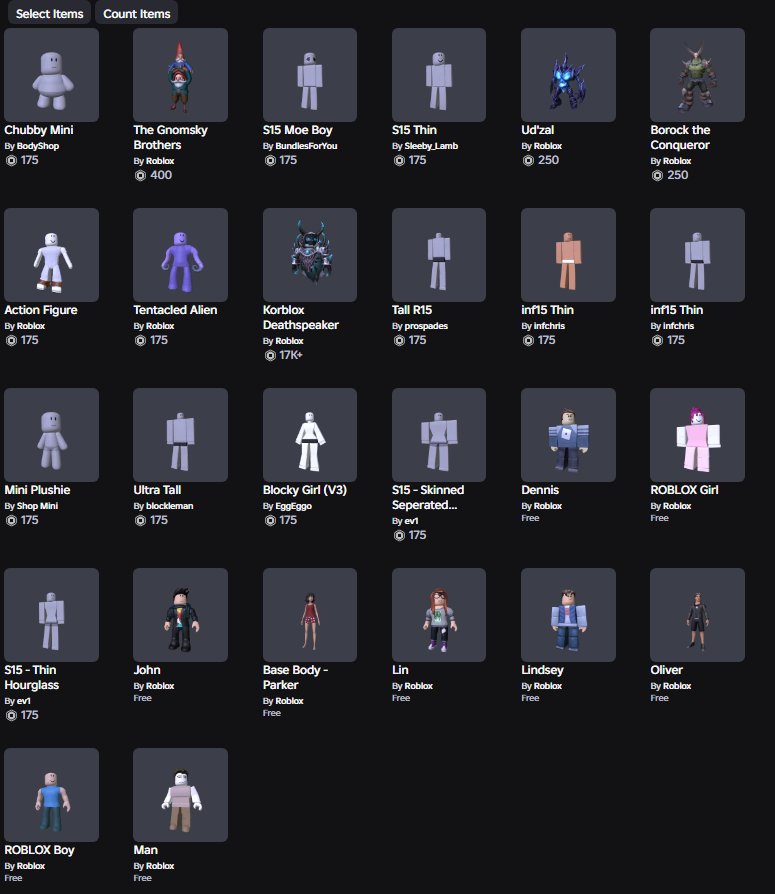Select the Oliver character thumbnail
The height and width of the screenshot is (894, 775).
coord(697,615)
